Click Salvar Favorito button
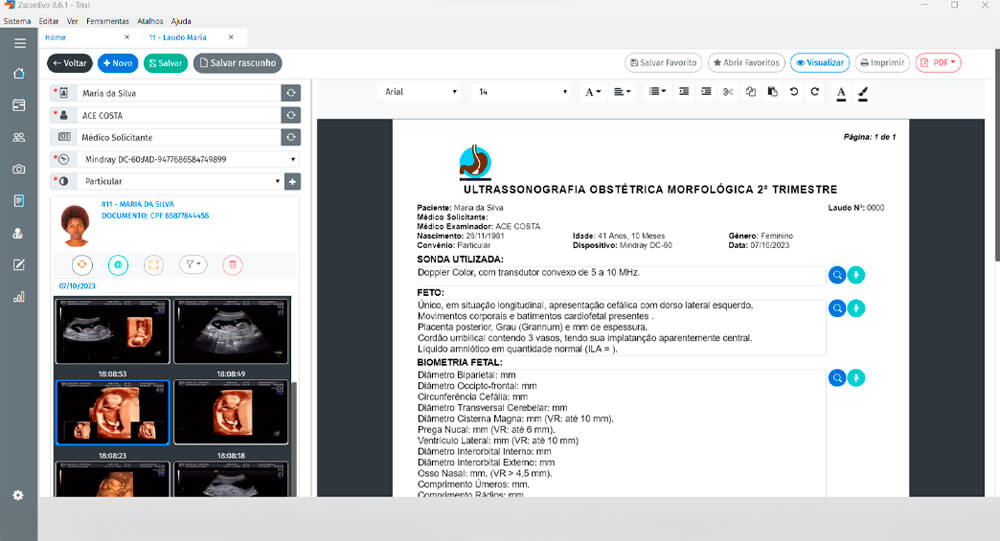 663,63
